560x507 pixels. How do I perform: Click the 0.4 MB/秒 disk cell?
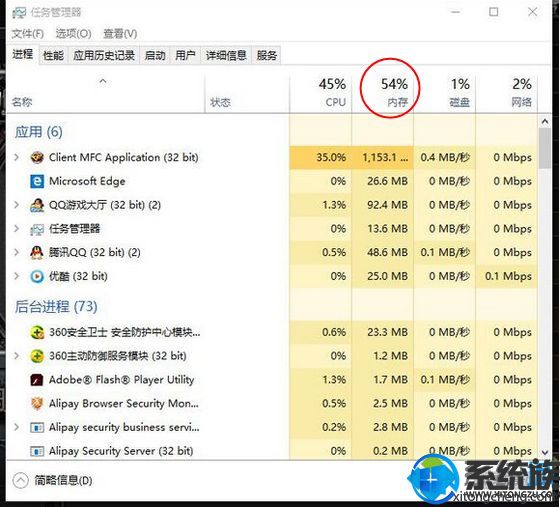[x=445, y=157]
